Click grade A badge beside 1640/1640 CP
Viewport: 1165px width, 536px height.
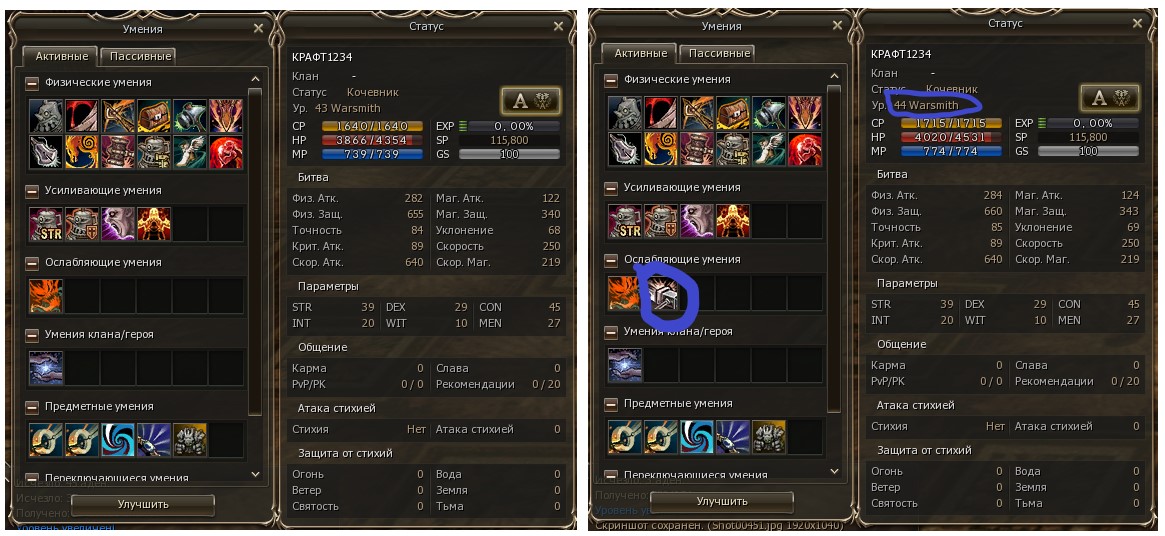tap(530, 100)
